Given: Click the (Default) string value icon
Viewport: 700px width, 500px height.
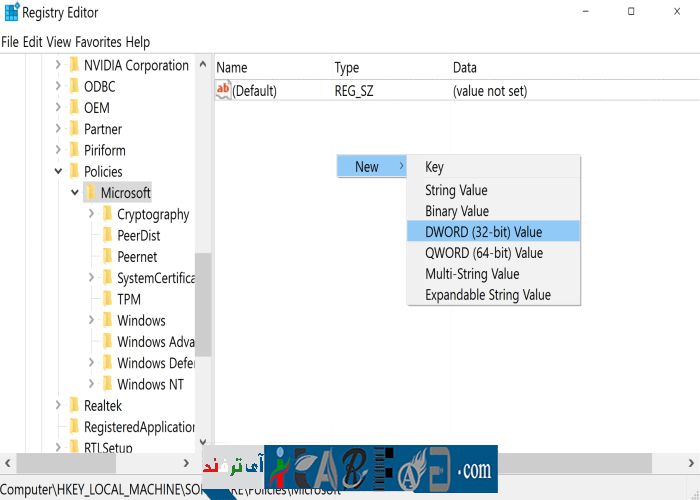Looking at the screenshot, I should 223,91.
